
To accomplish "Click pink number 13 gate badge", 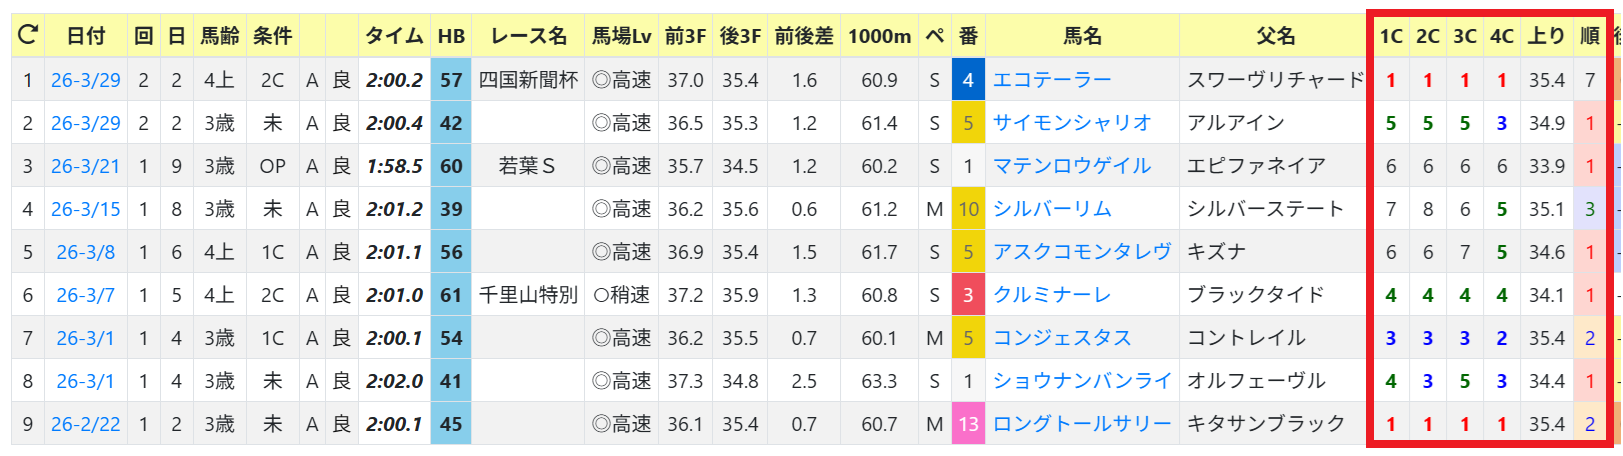I will pyautogui.click(x=968, y=424).
